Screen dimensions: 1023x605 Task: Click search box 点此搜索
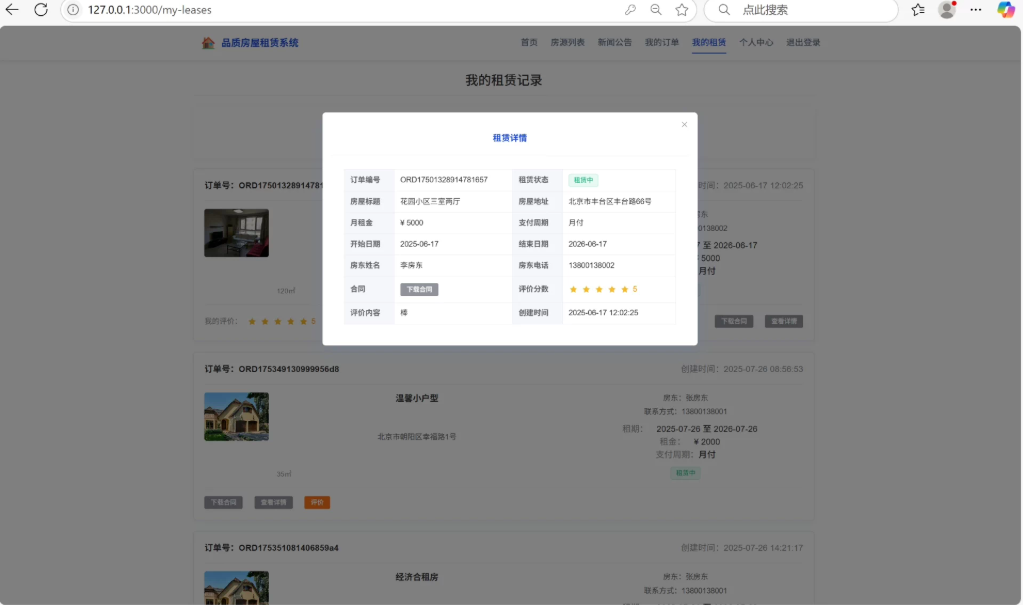[801, 10]
